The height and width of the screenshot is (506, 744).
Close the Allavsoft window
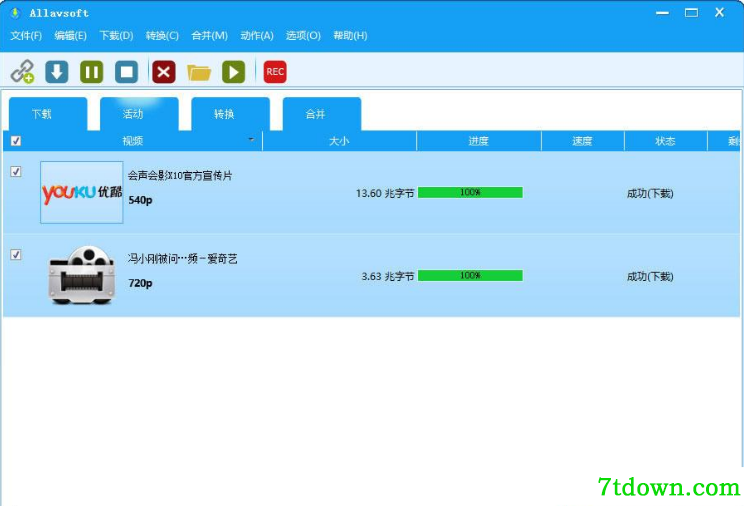[720, 13]
